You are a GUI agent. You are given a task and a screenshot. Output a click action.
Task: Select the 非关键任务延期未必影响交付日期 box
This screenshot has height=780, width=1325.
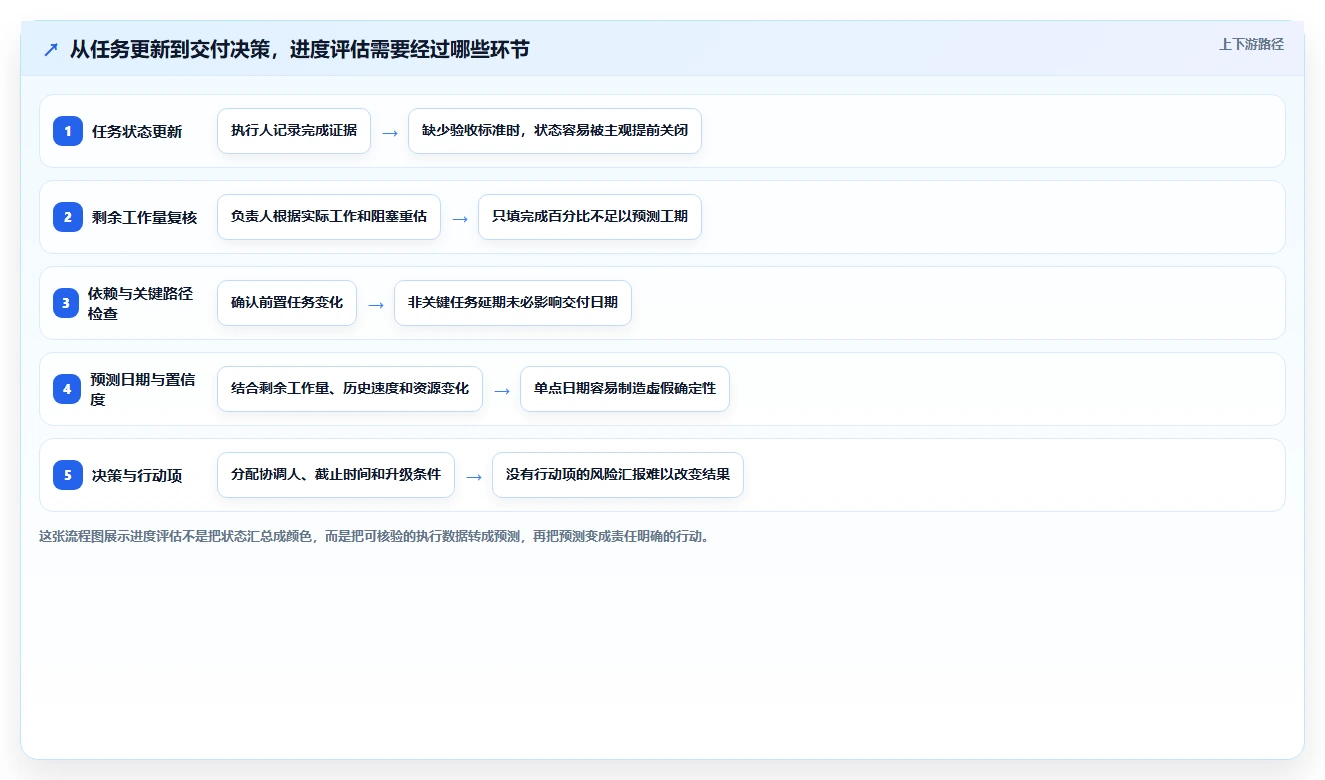(513, 303)
